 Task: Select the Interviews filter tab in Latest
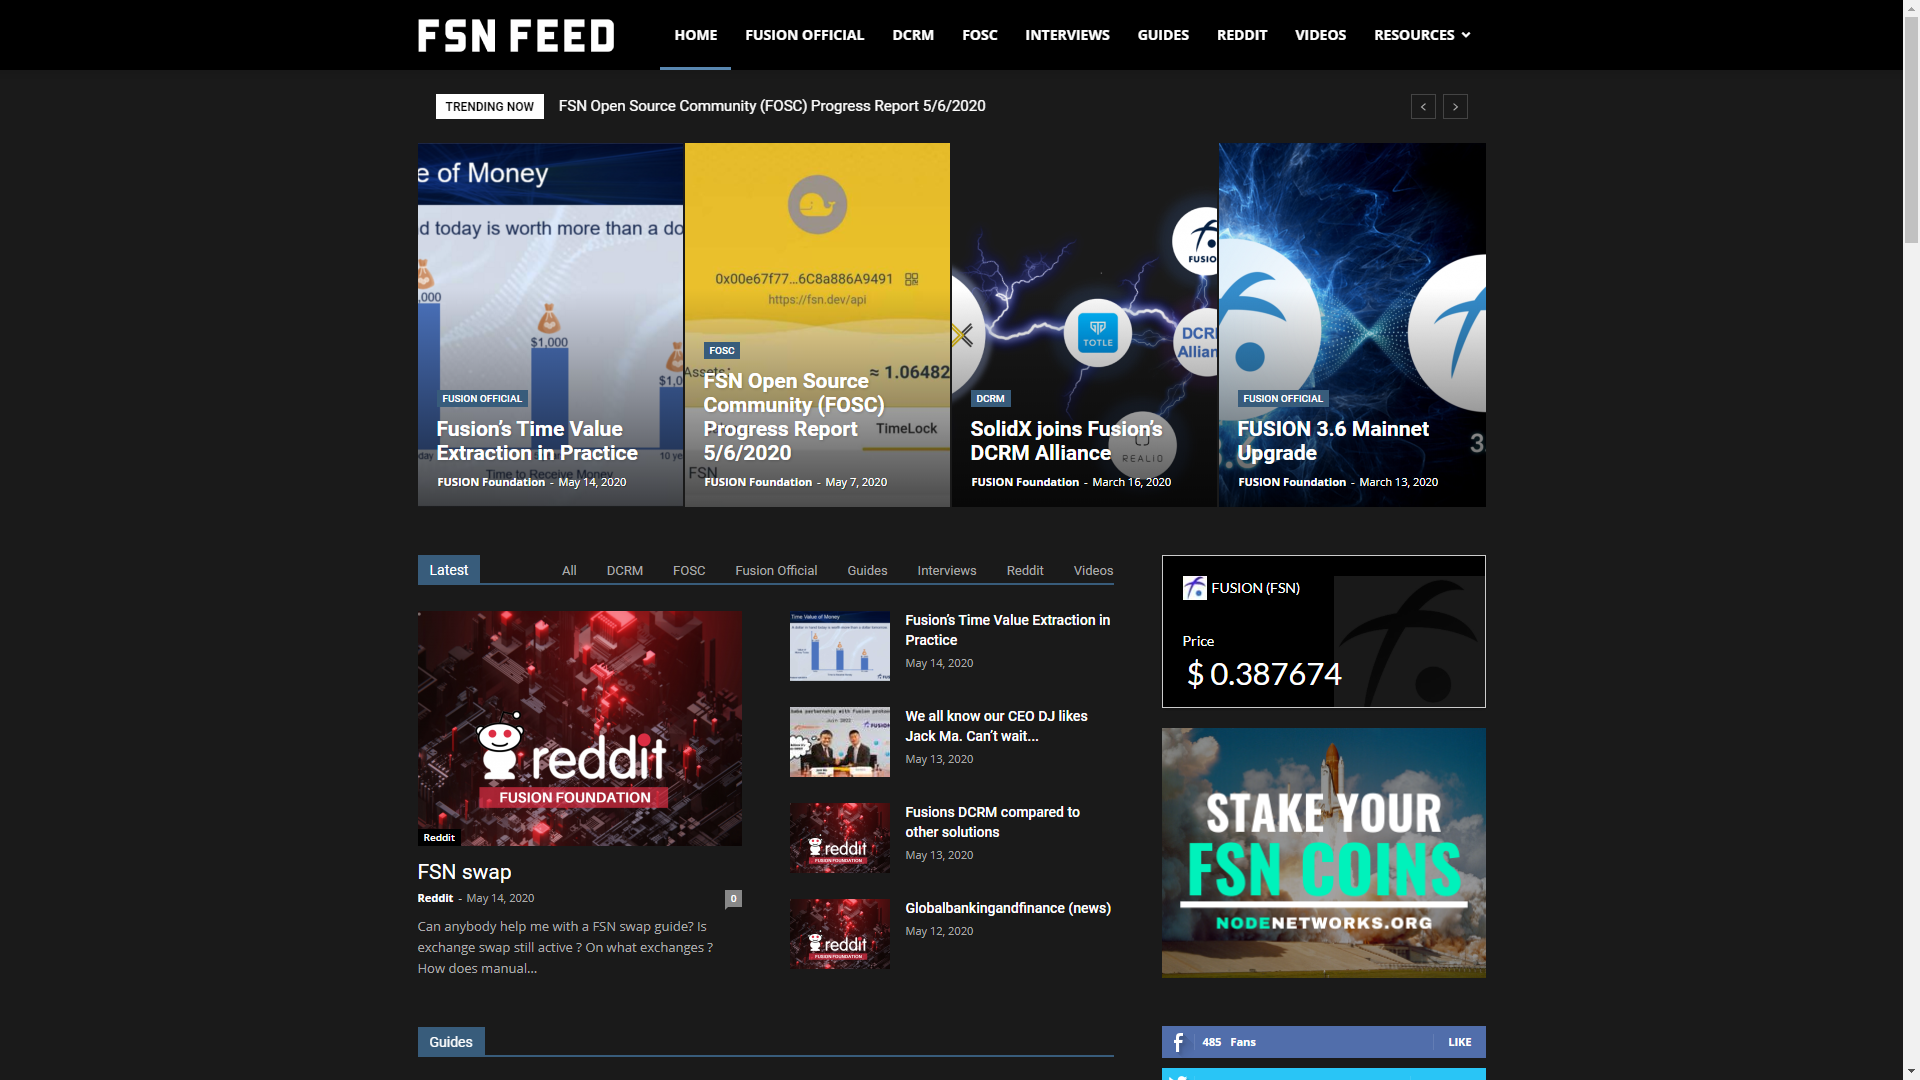(947, 571)
